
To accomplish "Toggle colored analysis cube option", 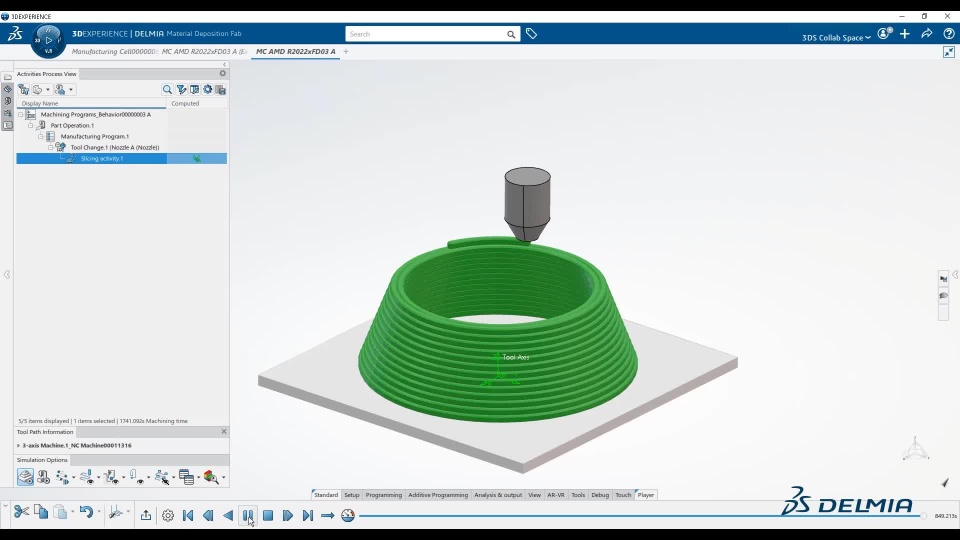I will 211,477.
